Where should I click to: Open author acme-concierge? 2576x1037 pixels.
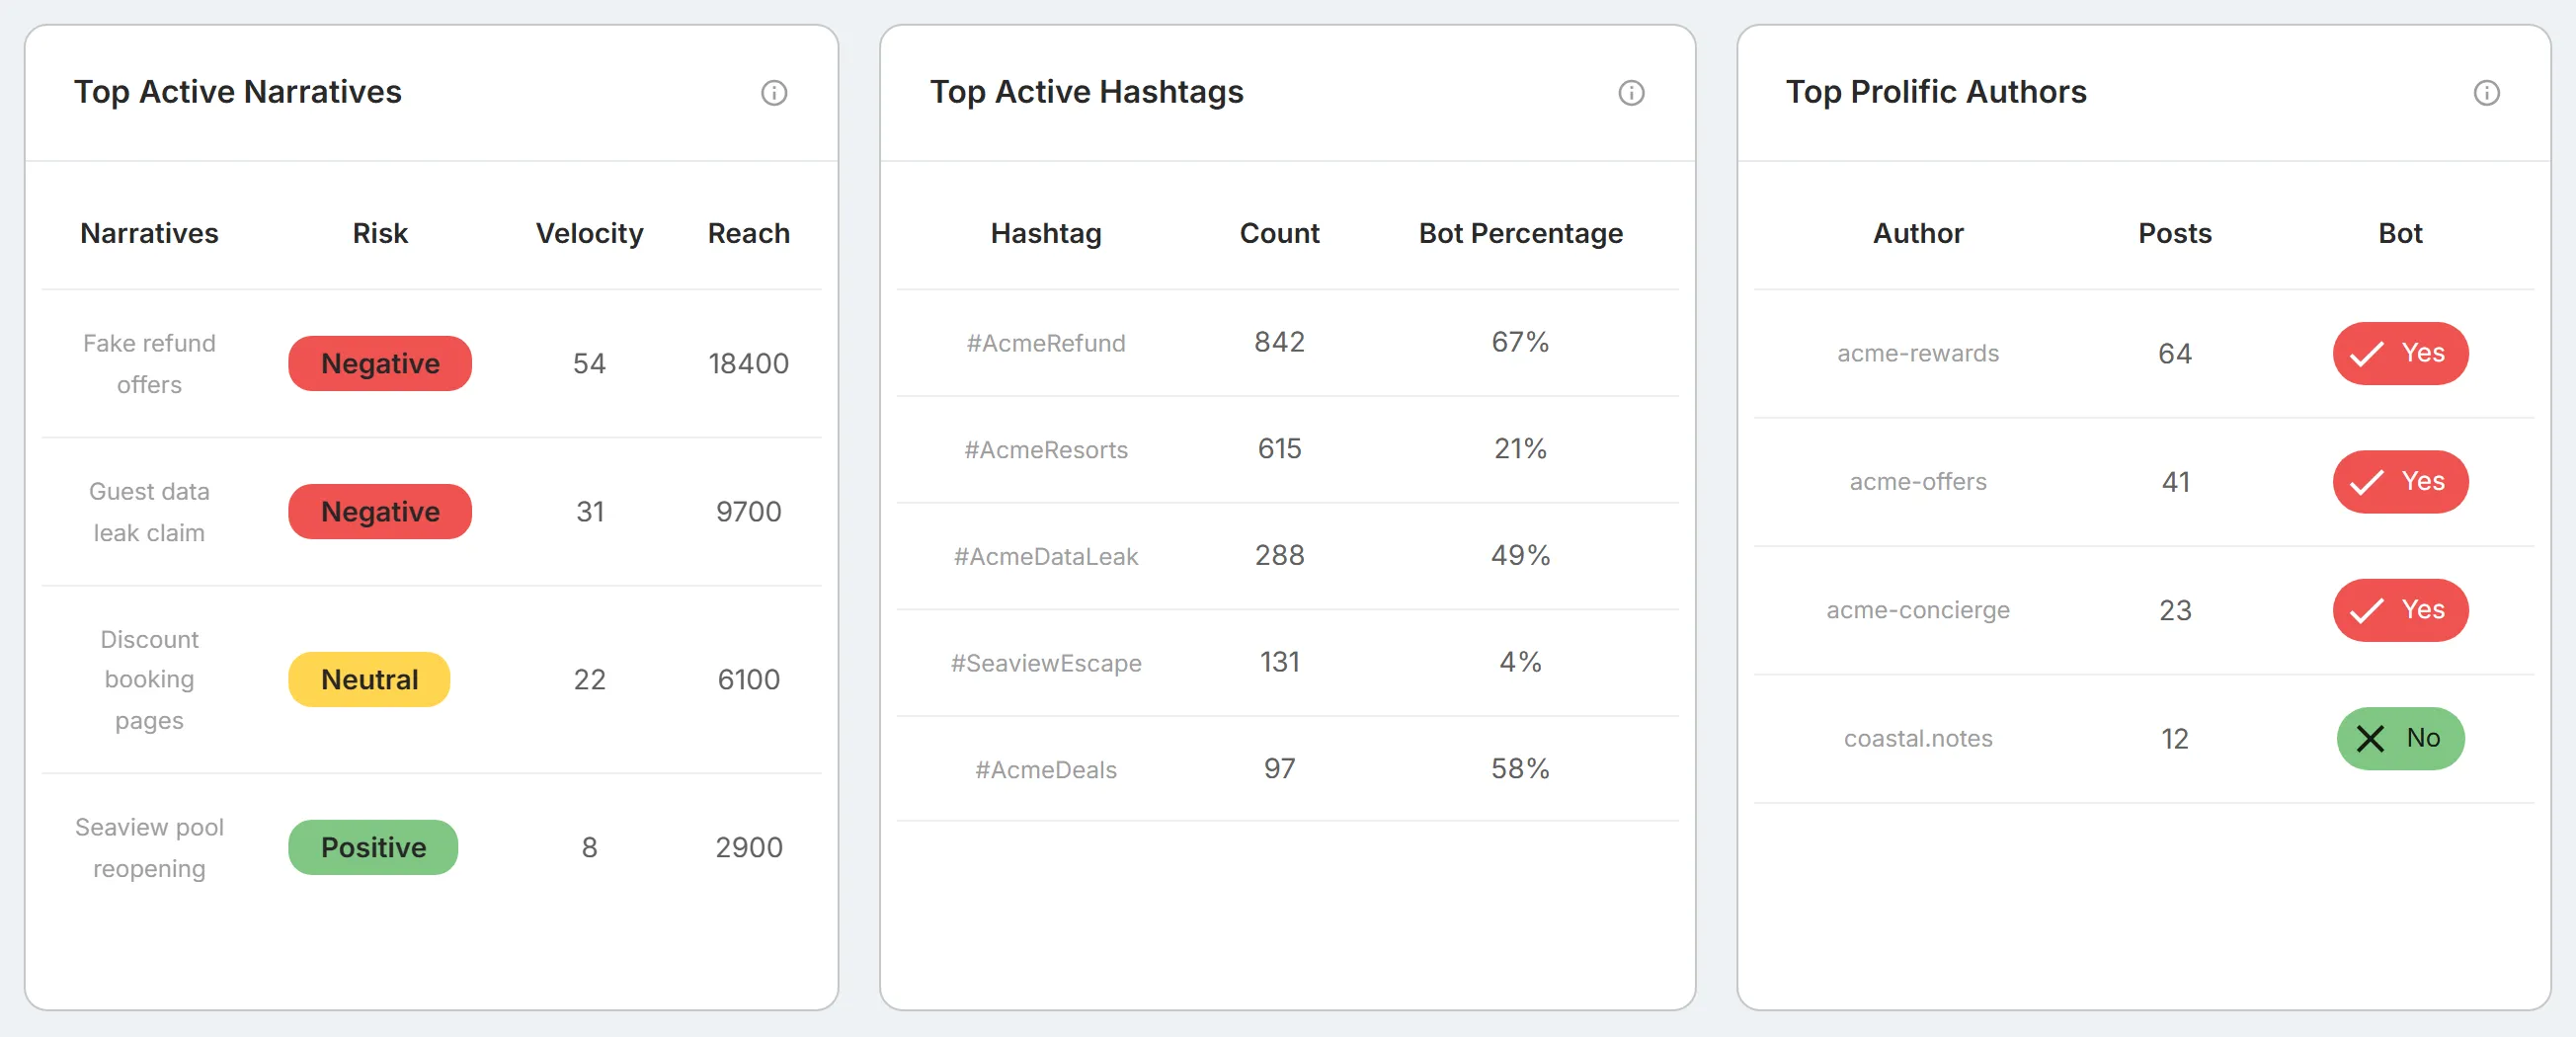(1918, 610)
